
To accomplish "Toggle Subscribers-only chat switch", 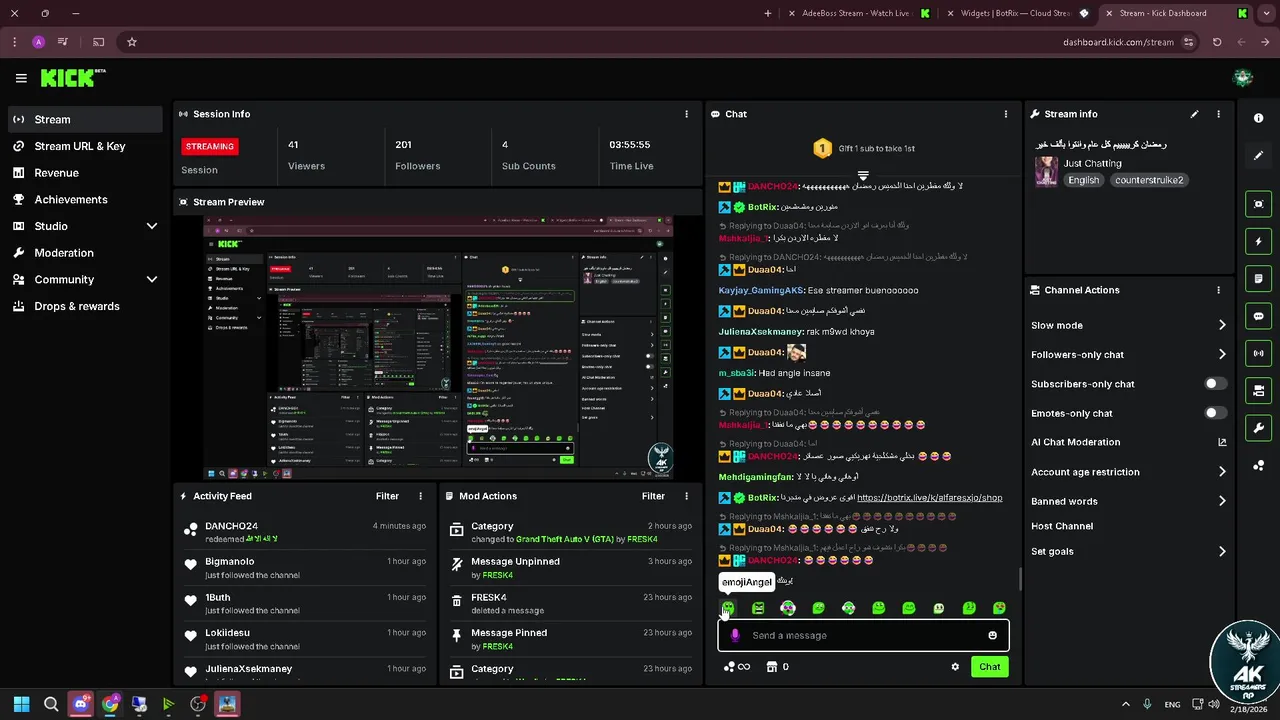I will click(1215, 384).
